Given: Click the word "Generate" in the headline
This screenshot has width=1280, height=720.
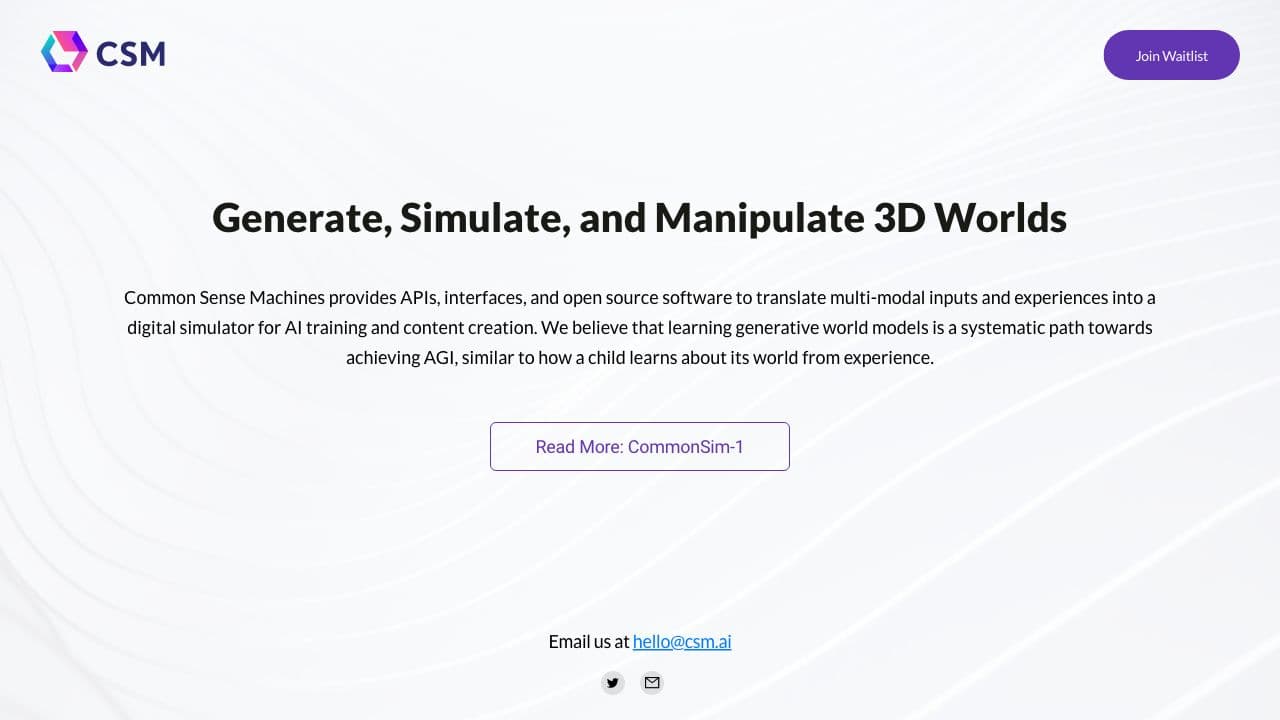Looking at the screenshot, I should [x=301, y=218].
